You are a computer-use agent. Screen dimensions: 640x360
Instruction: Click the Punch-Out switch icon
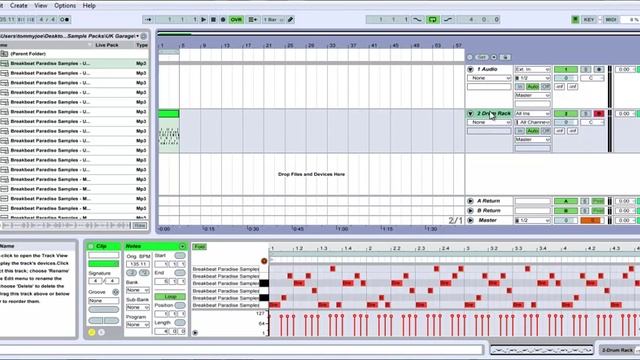pyautogui.click(x=448, y=20)
